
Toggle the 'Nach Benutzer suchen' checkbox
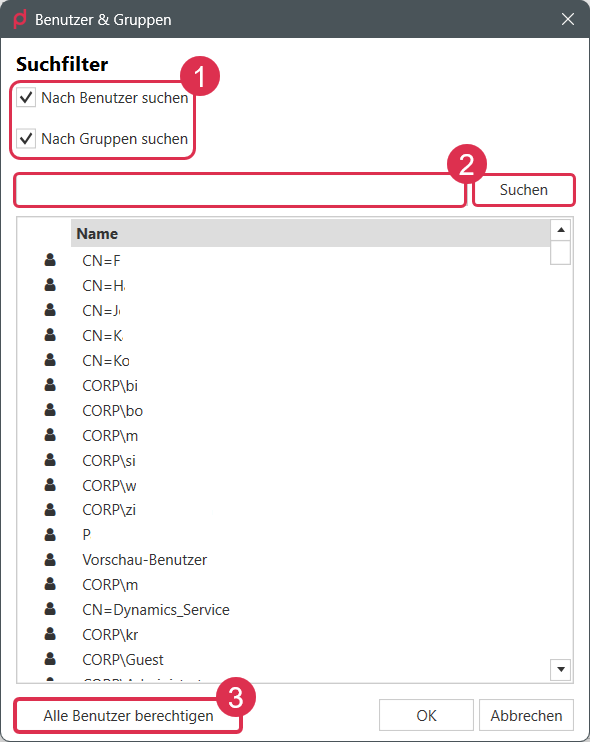pos(26,97)
